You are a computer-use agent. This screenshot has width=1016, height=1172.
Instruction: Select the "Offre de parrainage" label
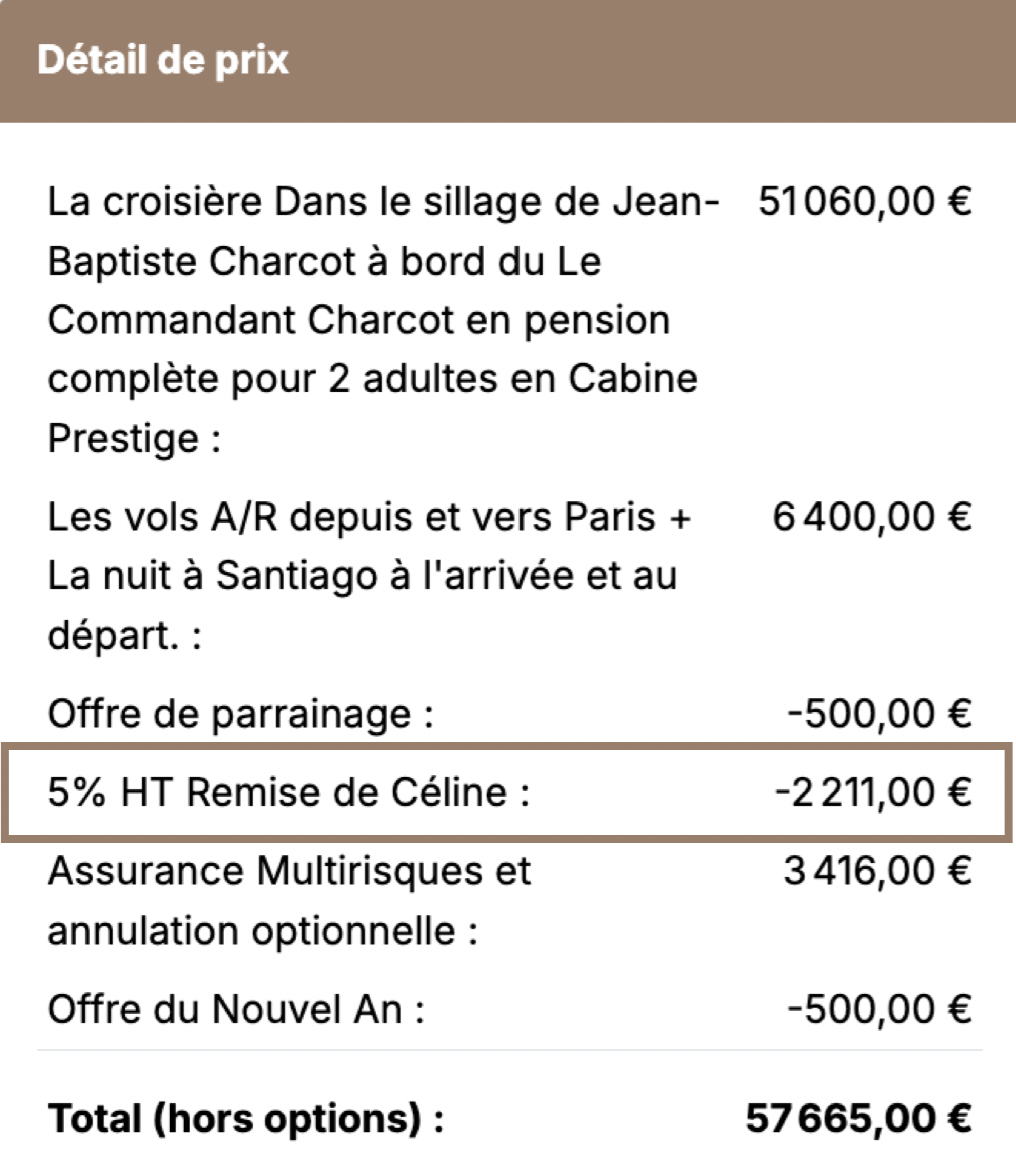240,714
